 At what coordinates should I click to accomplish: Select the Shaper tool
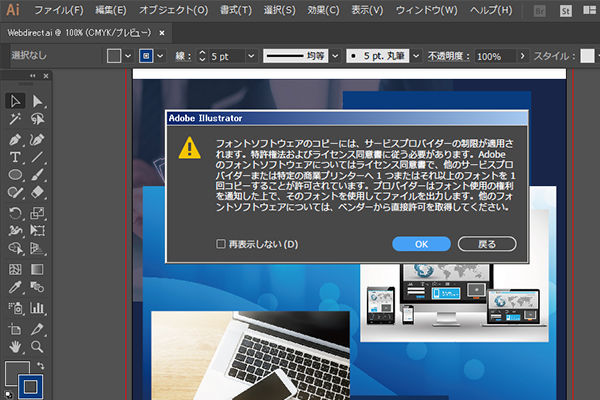[x=15, y=192]
